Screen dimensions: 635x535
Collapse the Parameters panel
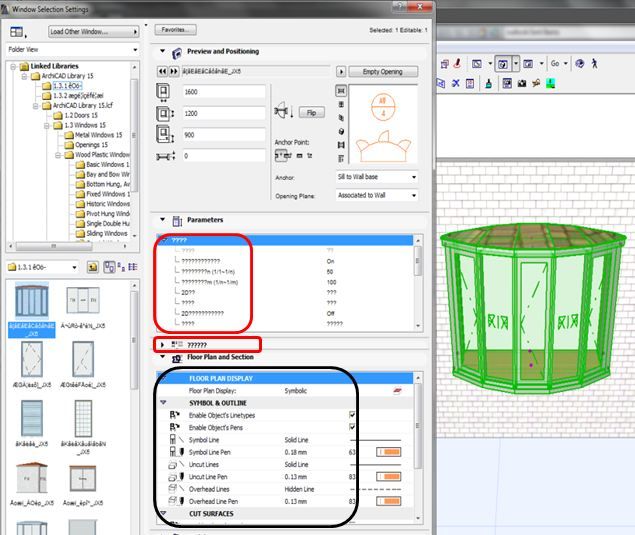click(x=162, y=219)
